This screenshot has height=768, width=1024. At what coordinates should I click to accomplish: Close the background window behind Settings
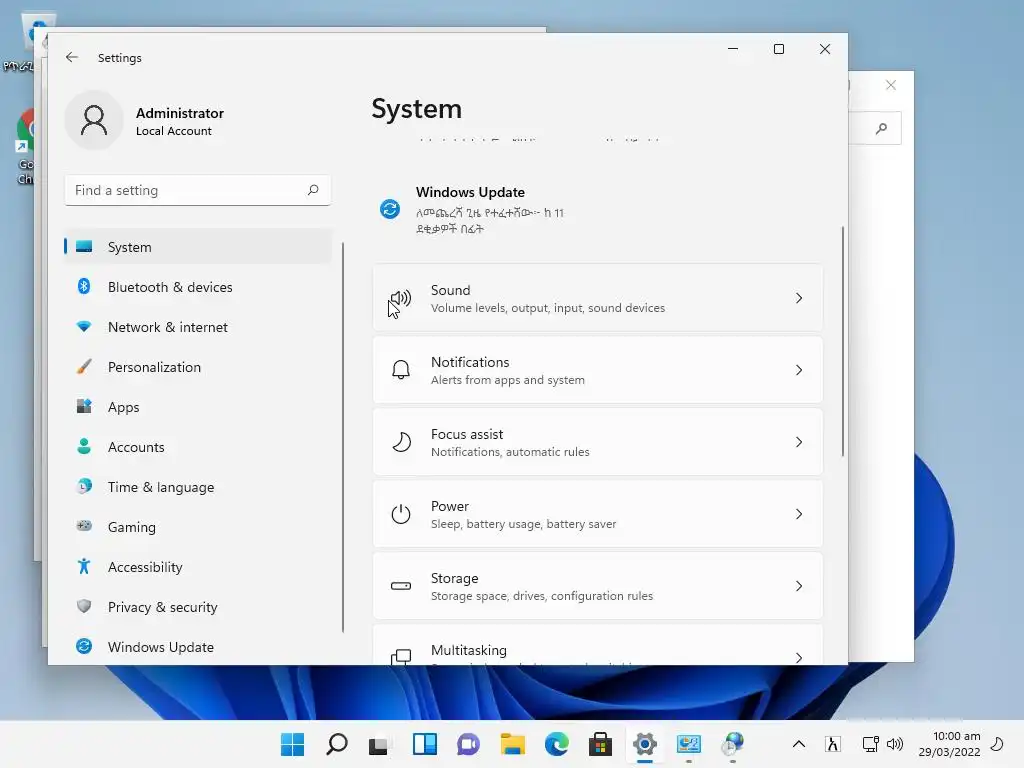pos(891,85)
